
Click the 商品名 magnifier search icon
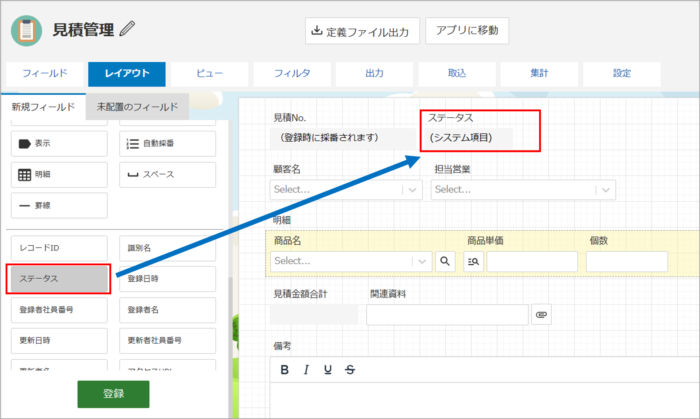click(x=445, y=261)
